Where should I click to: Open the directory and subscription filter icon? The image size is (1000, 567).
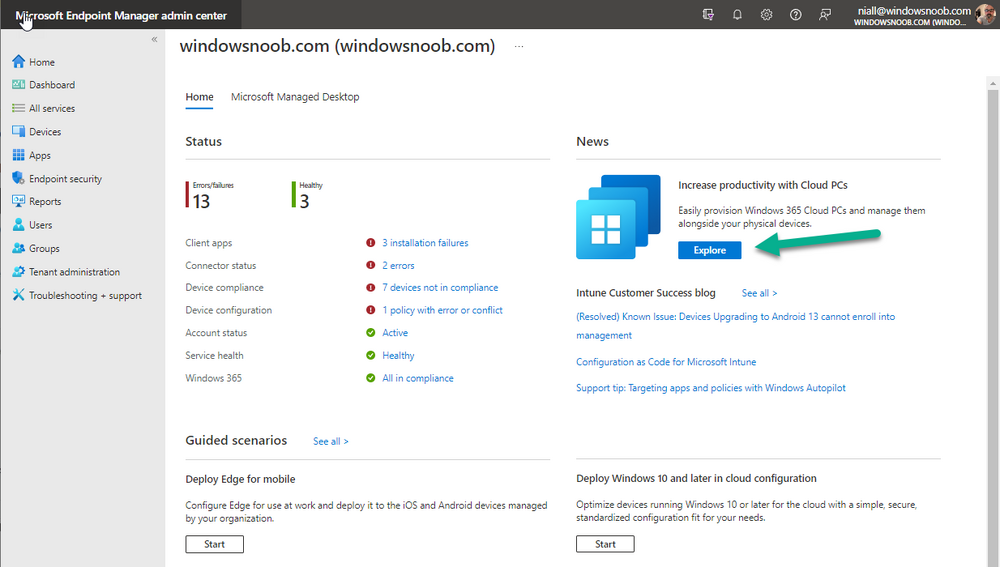(x=708, y=14)
